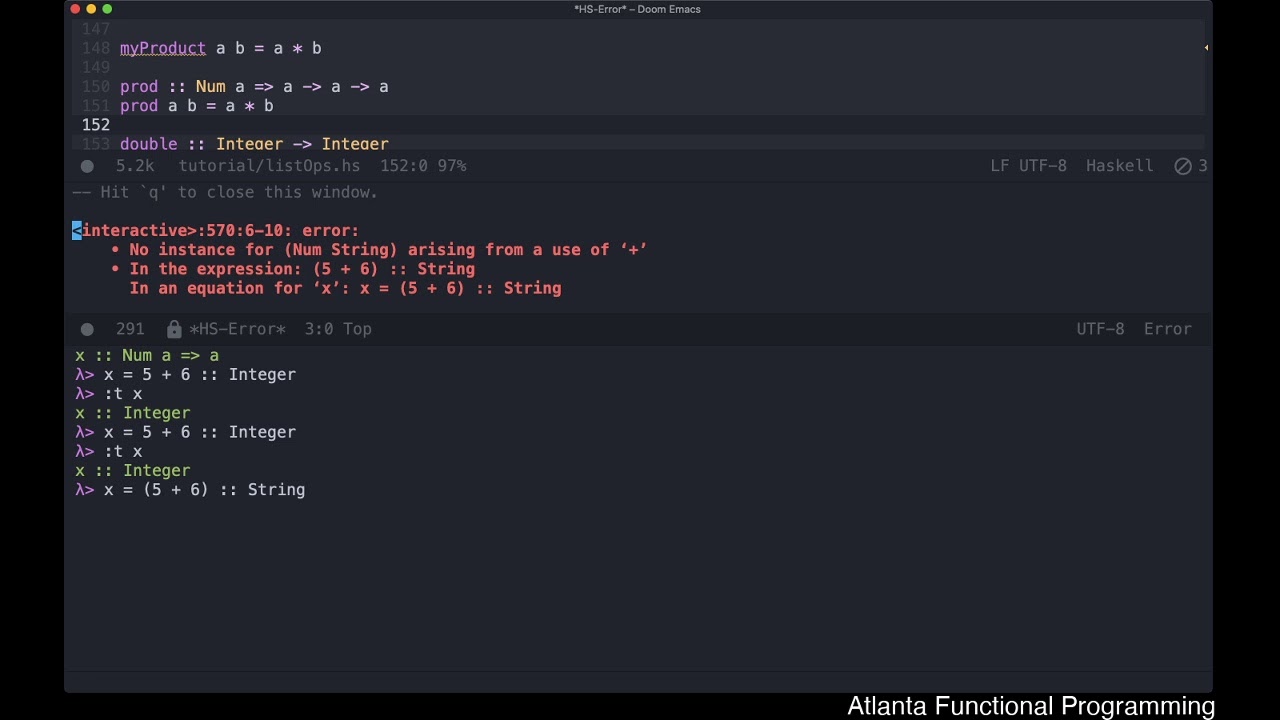
Task: Click the echo area at window bottom
Action: coord(638,681)
